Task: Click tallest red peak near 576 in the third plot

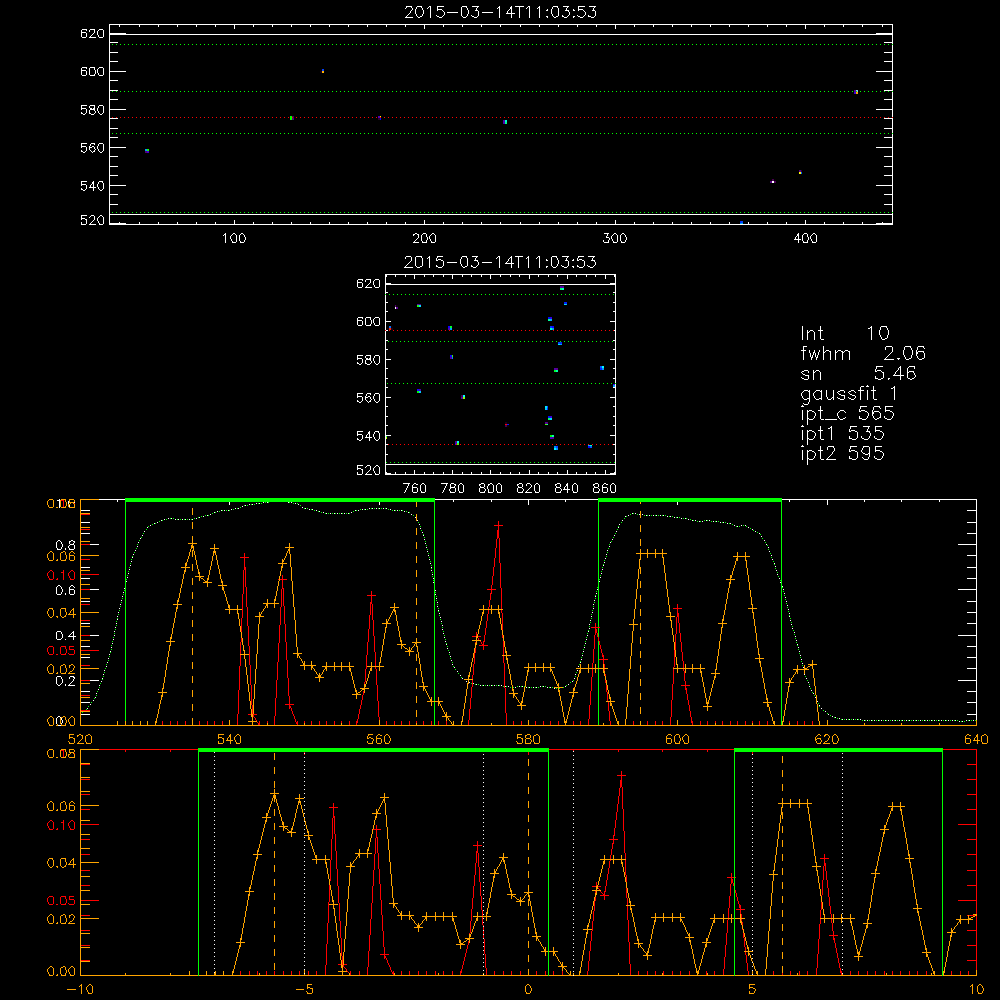Action: 499,526
